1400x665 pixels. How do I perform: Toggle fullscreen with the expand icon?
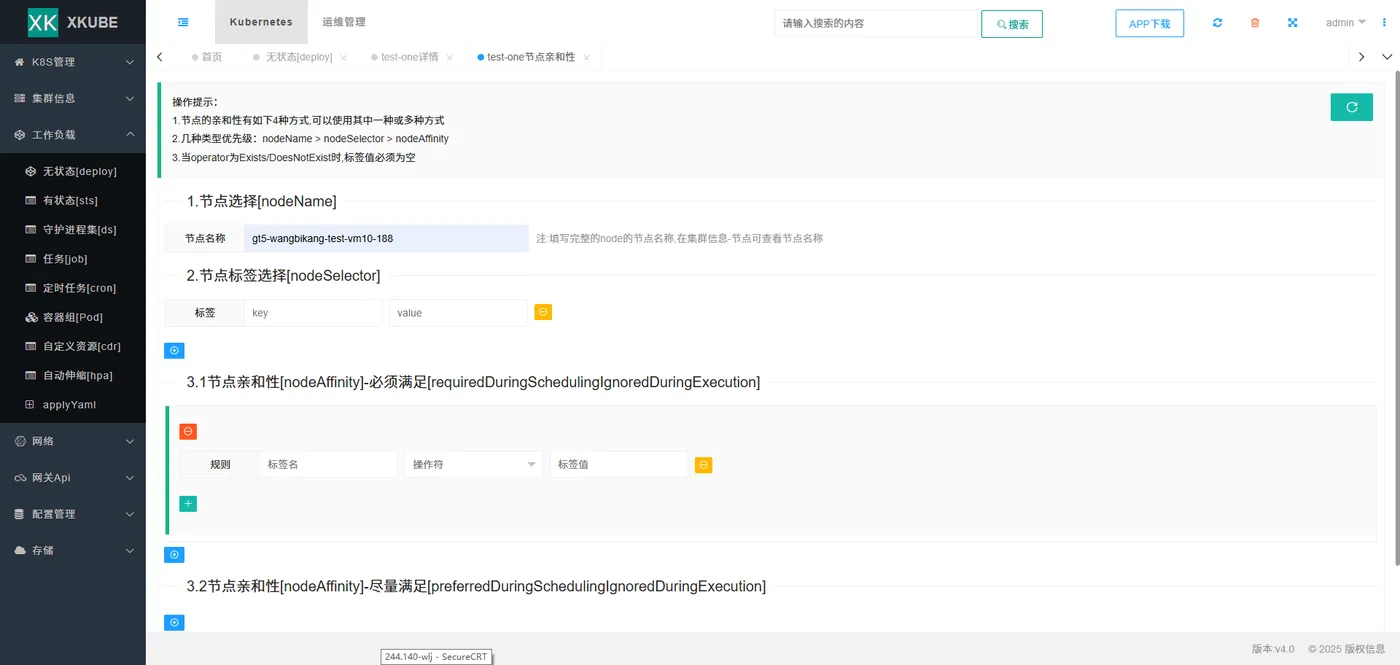(1292, 23)
